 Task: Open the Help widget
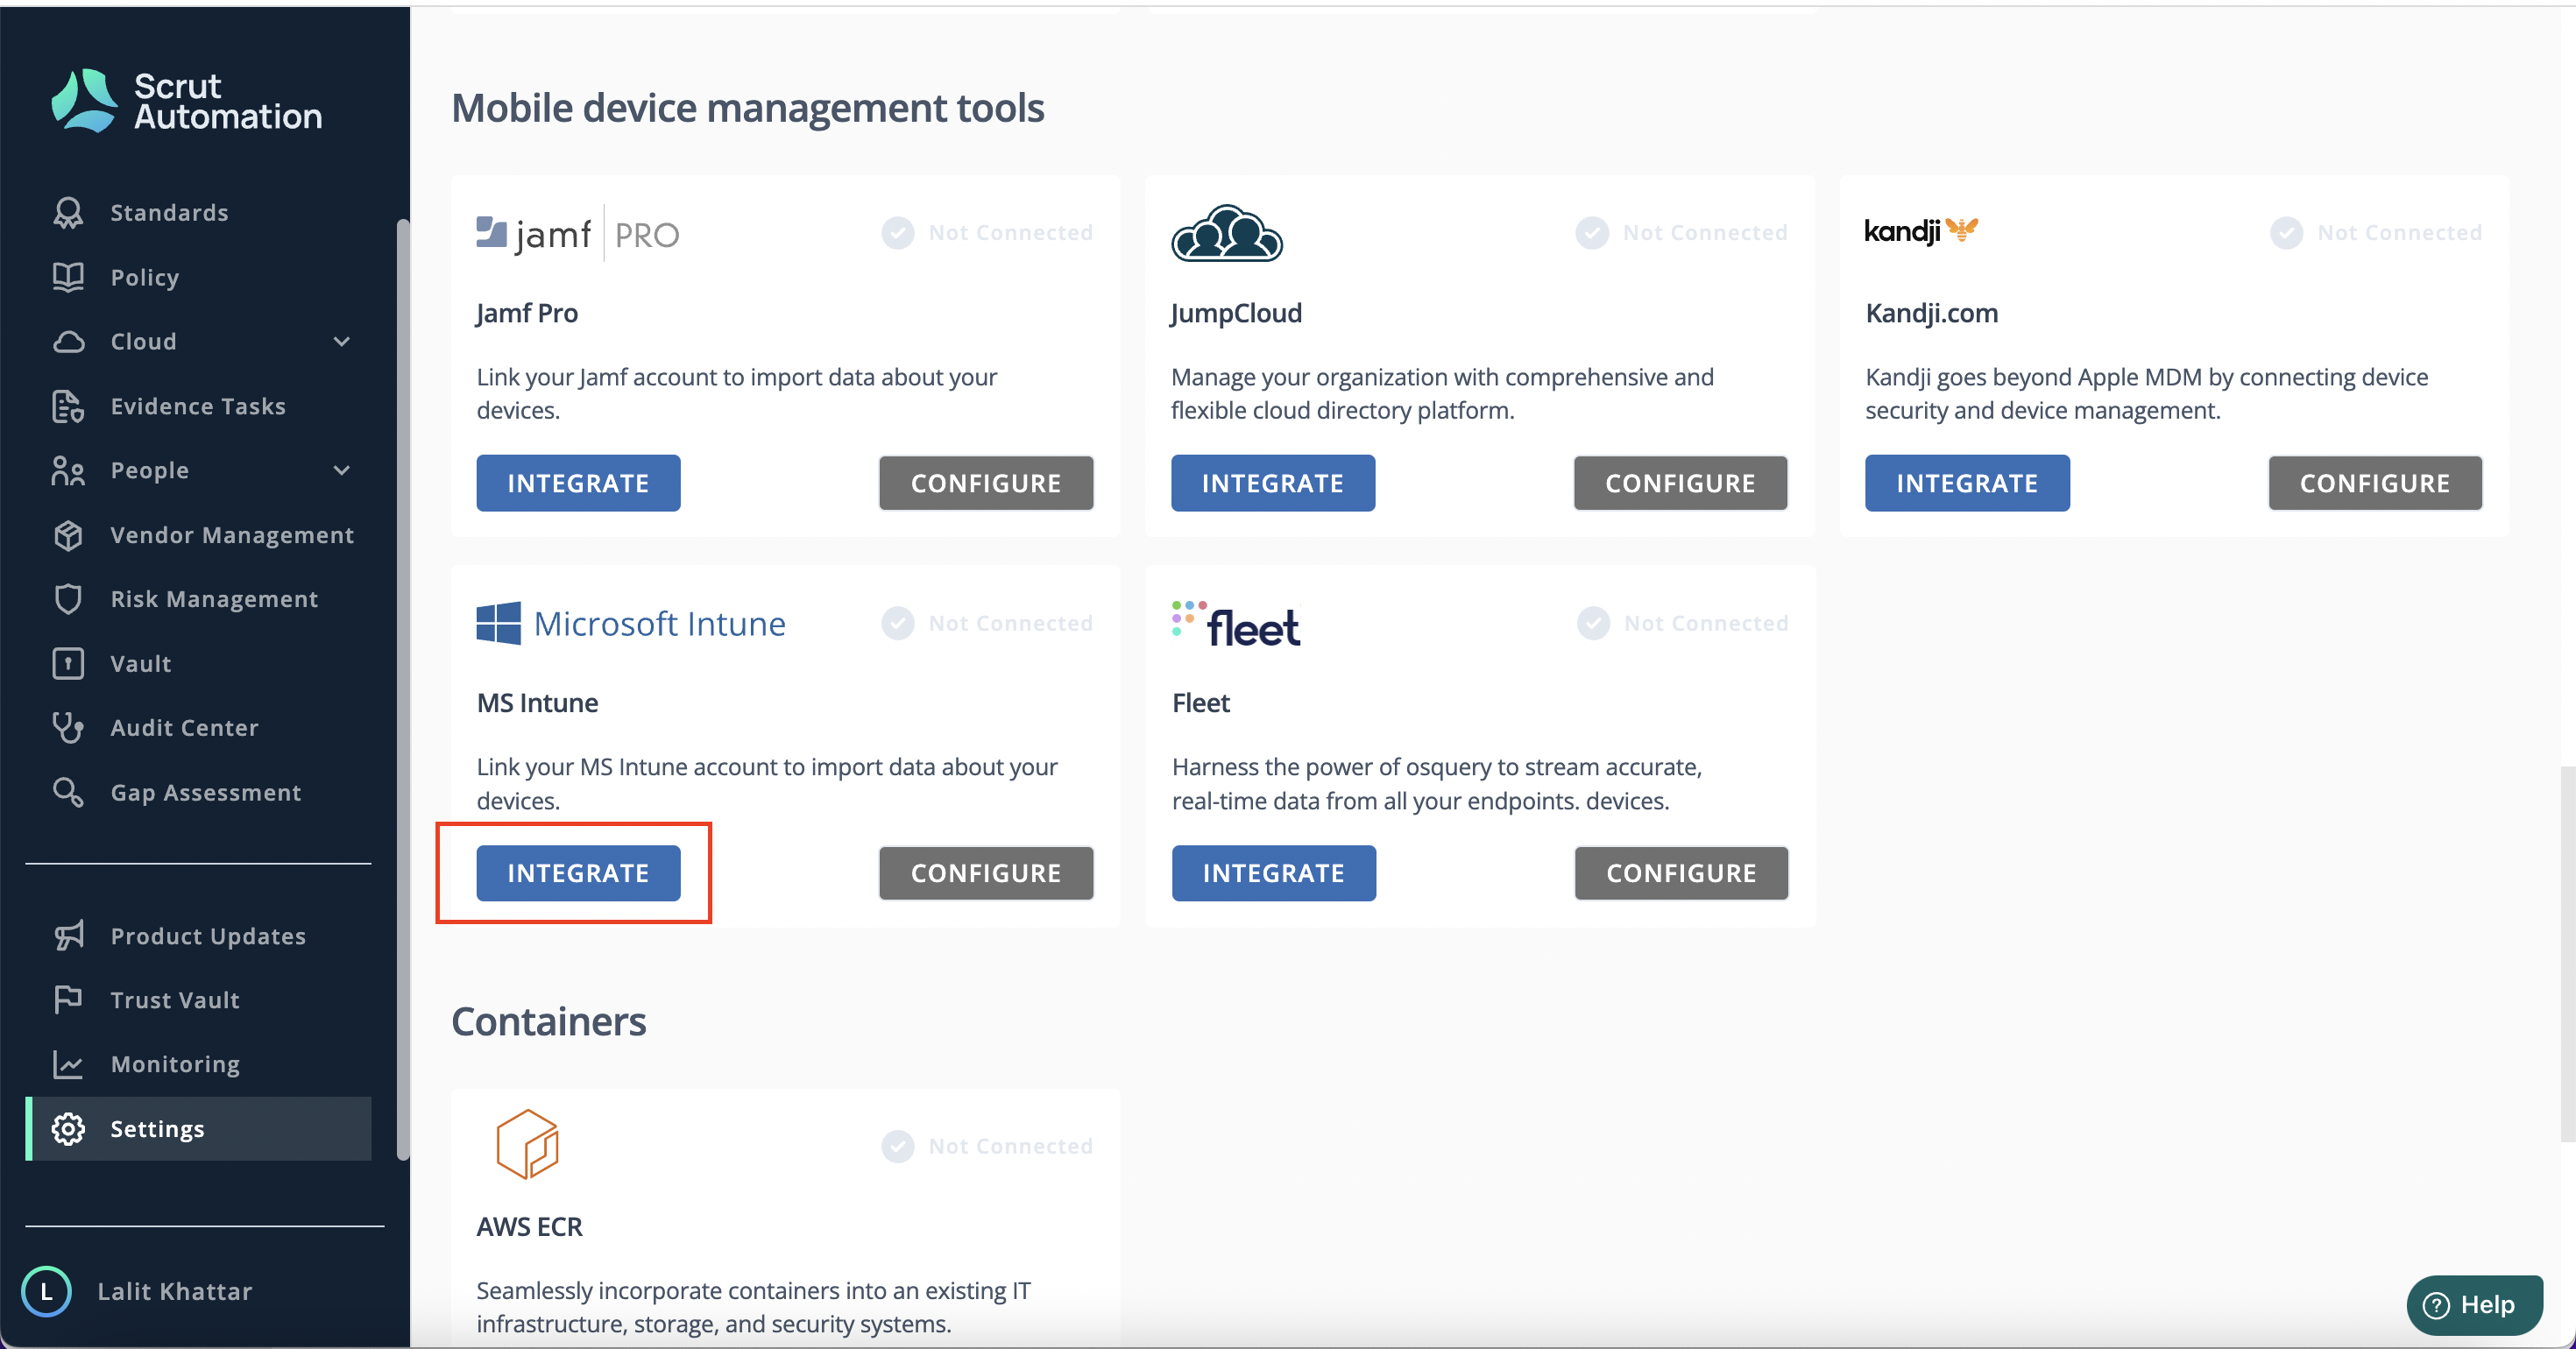pos(2474,1304)
